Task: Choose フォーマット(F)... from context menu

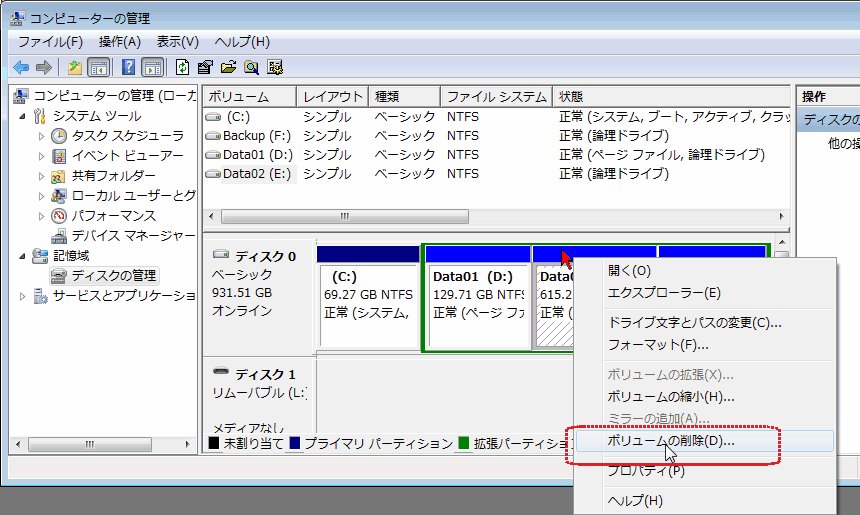Action: pos(658,345)
